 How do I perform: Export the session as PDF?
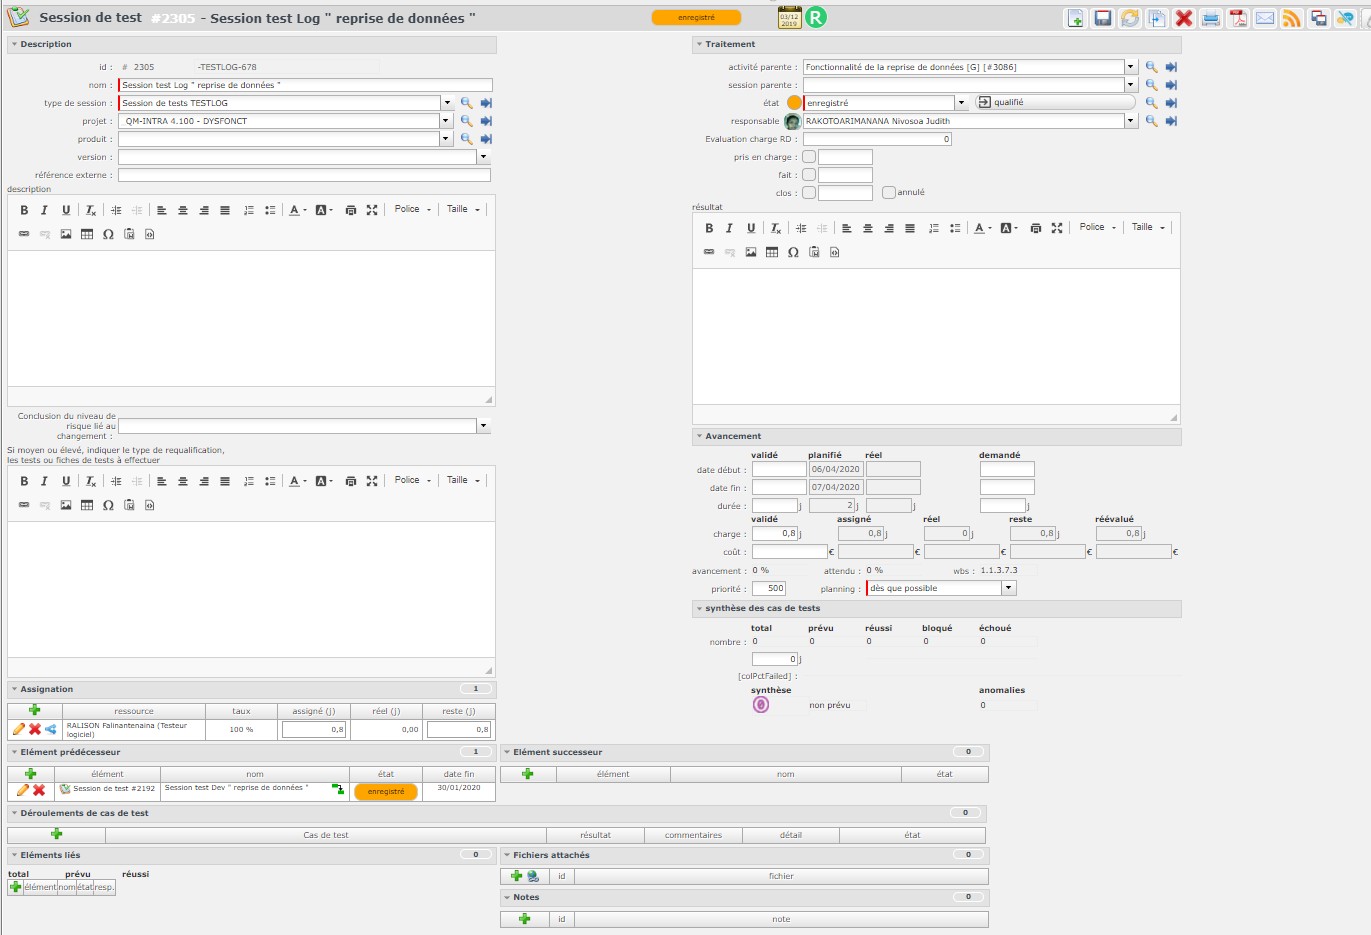coord(1238,18)
